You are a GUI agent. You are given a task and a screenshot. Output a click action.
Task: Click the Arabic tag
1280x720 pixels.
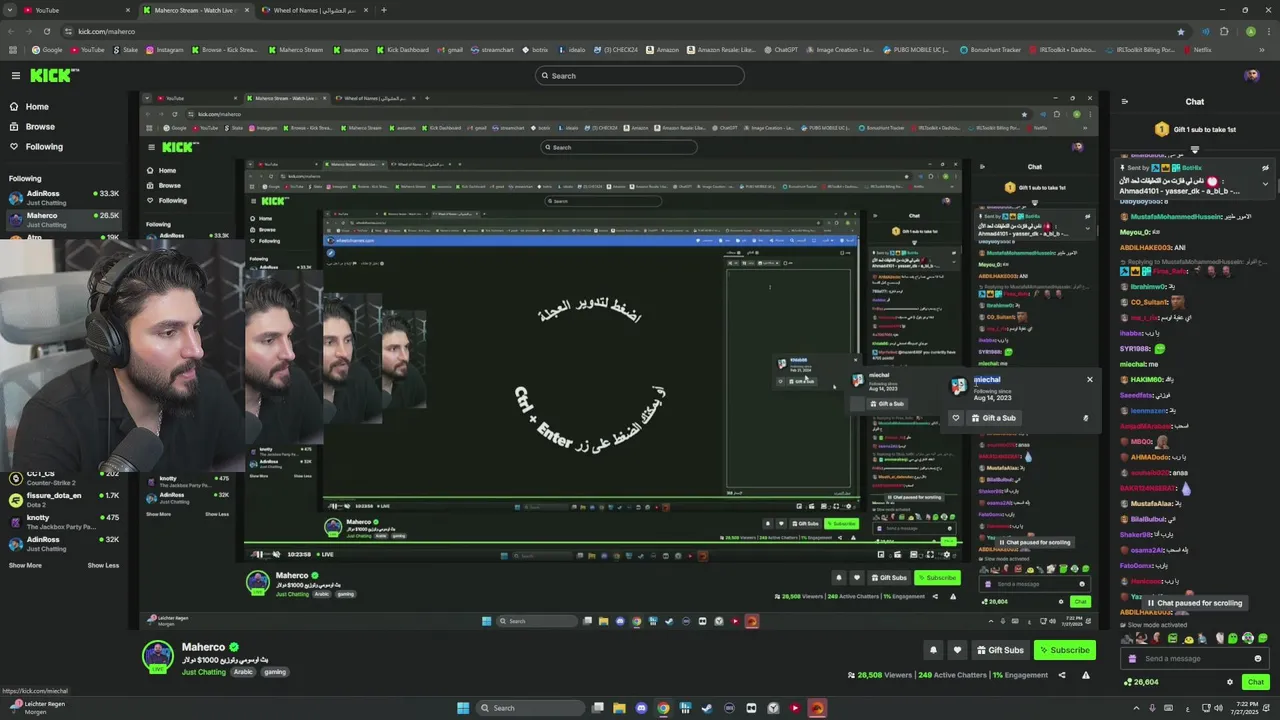coord(244,672)
